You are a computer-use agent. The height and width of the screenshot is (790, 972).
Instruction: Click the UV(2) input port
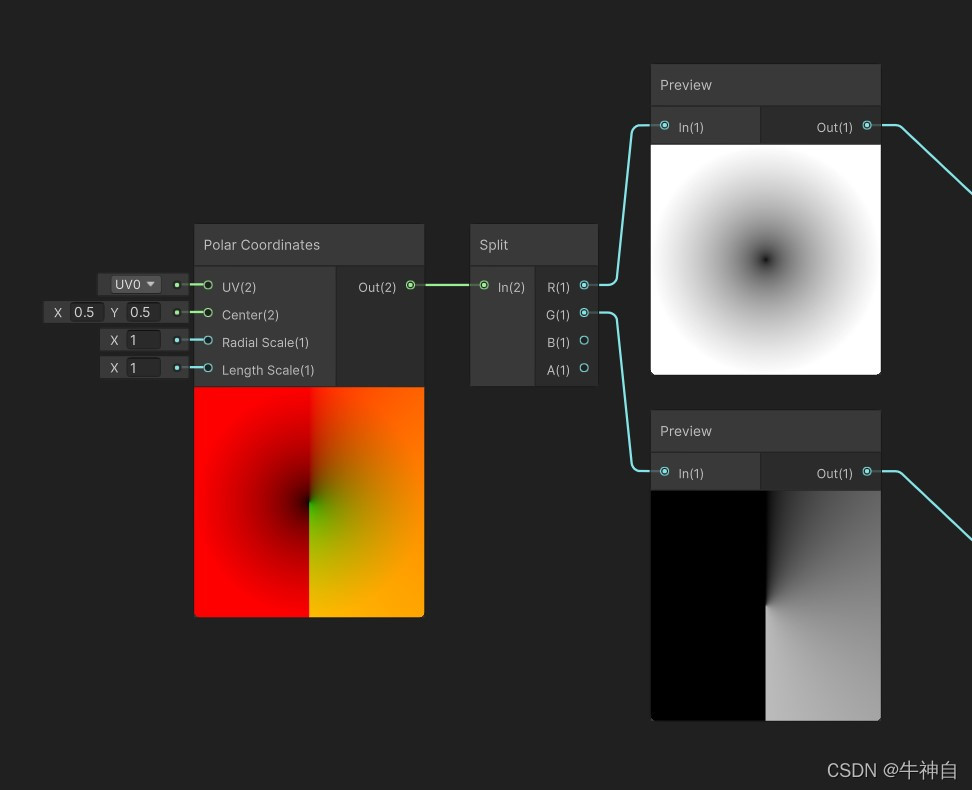click(208, 285)
